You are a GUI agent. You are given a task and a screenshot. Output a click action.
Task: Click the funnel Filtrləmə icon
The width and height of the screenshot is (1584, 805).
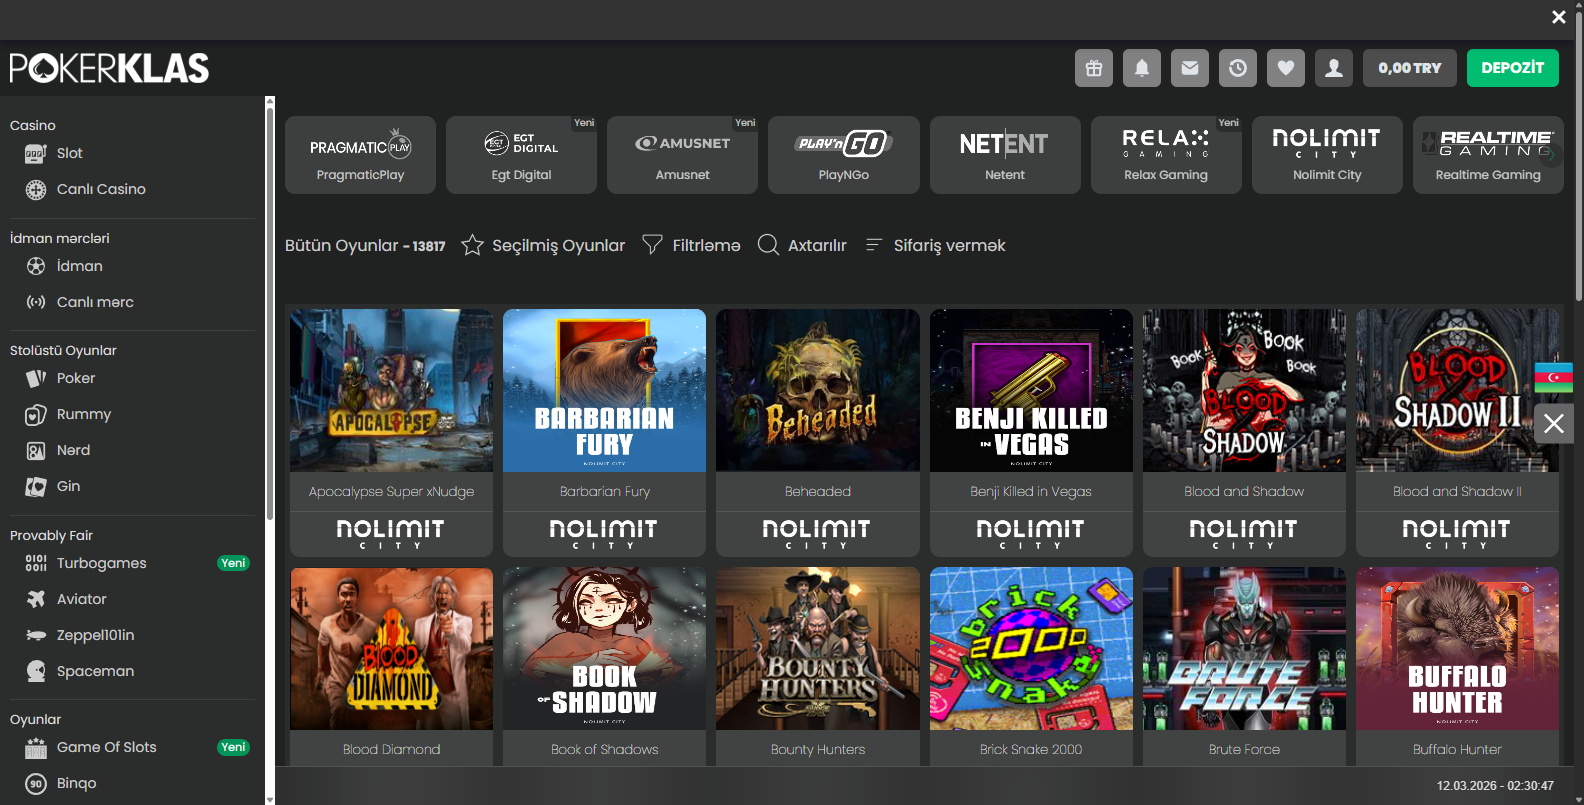(x=652, y=245)
